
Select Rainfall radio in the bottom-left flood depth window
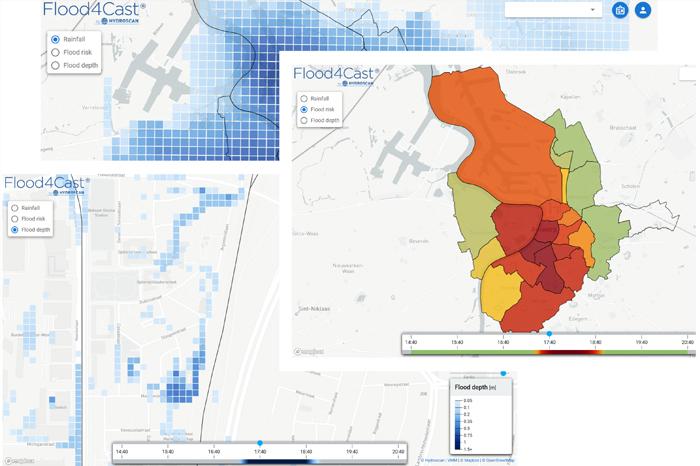(15, 208)
